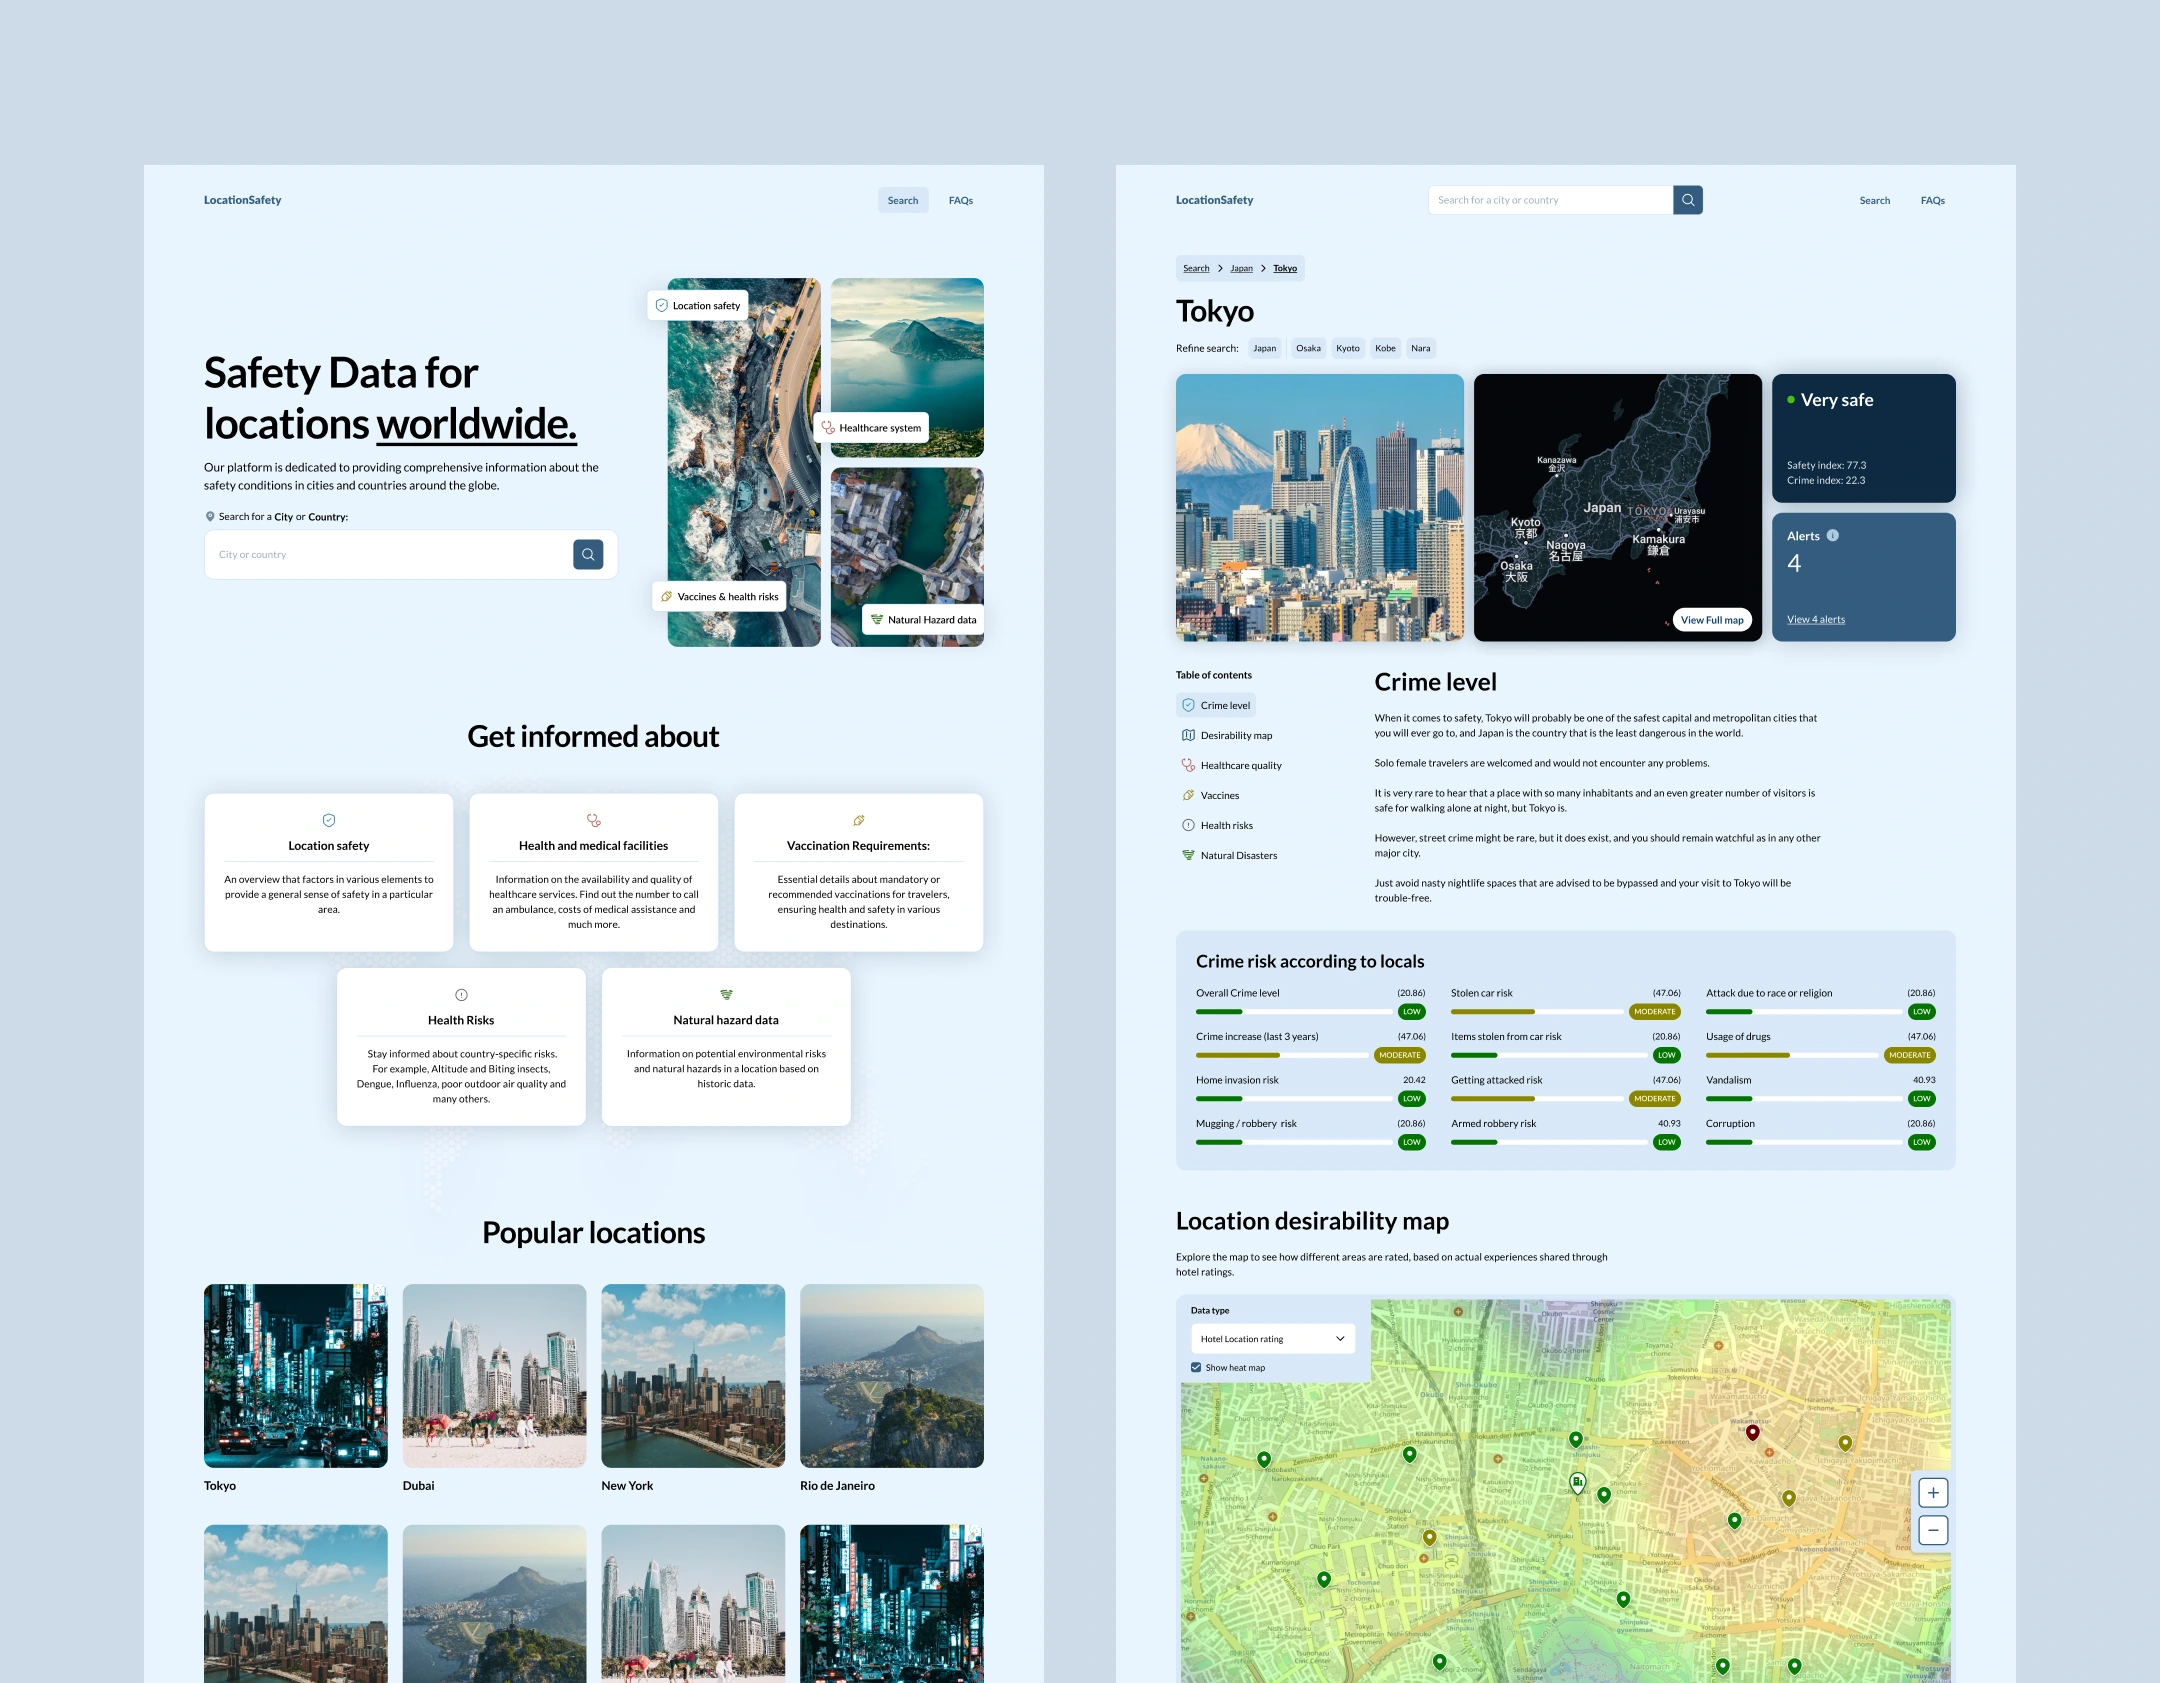Click the shield icon on Location safety card

click(x=329, y=820)
